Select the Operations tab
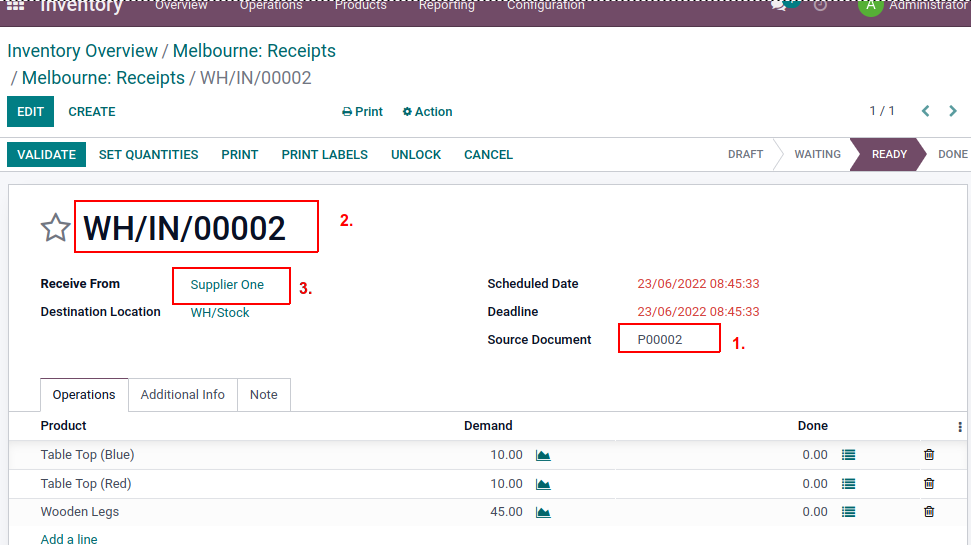The width and height of the screenshot is (971, 545). tap(84, 395)
